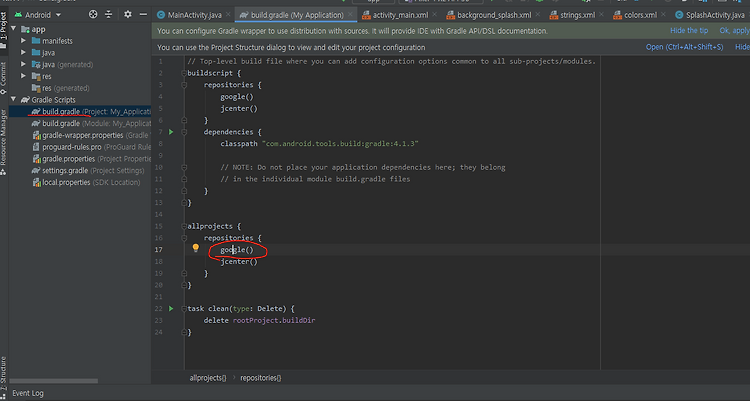Close the strings.xml tab
This screenshot has height=401, width=750.
[x=601, y=15]
